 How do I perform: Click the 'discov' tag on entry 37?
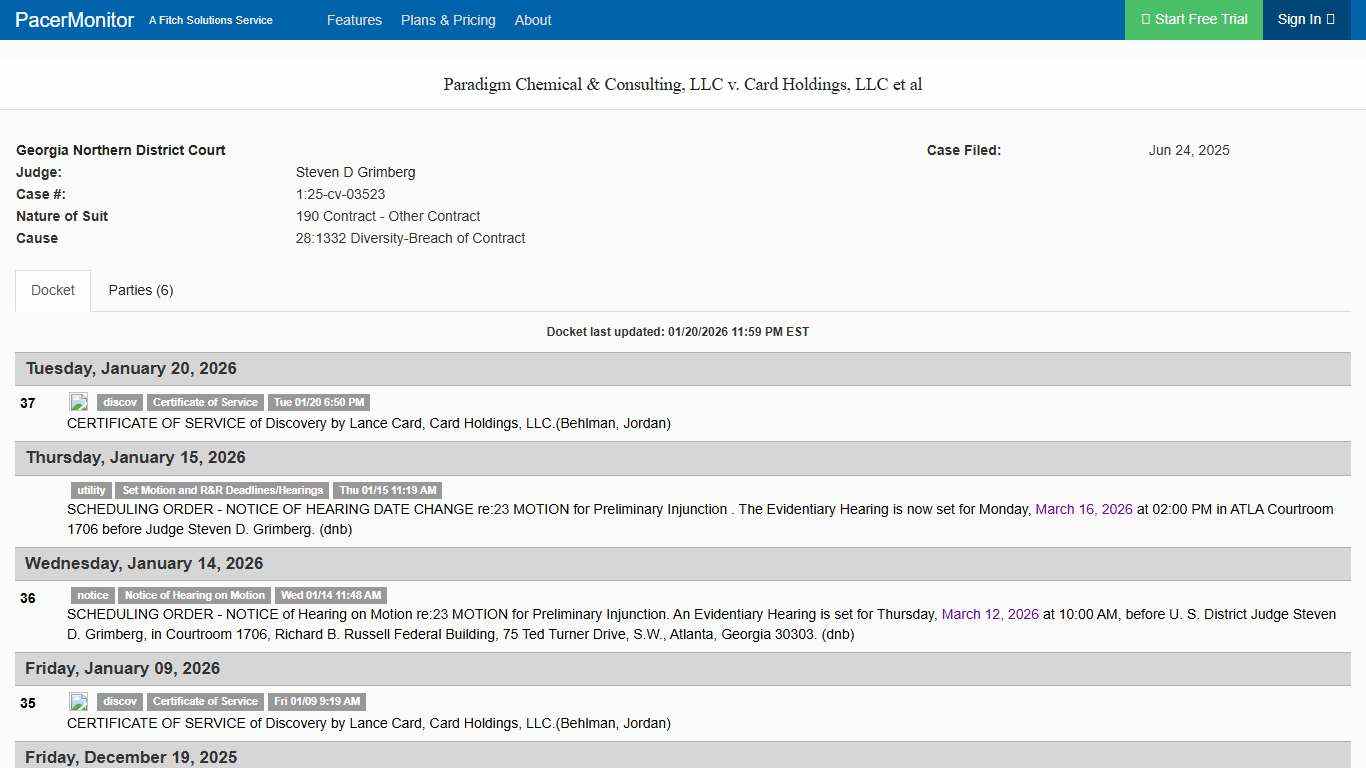click(119, 402)
